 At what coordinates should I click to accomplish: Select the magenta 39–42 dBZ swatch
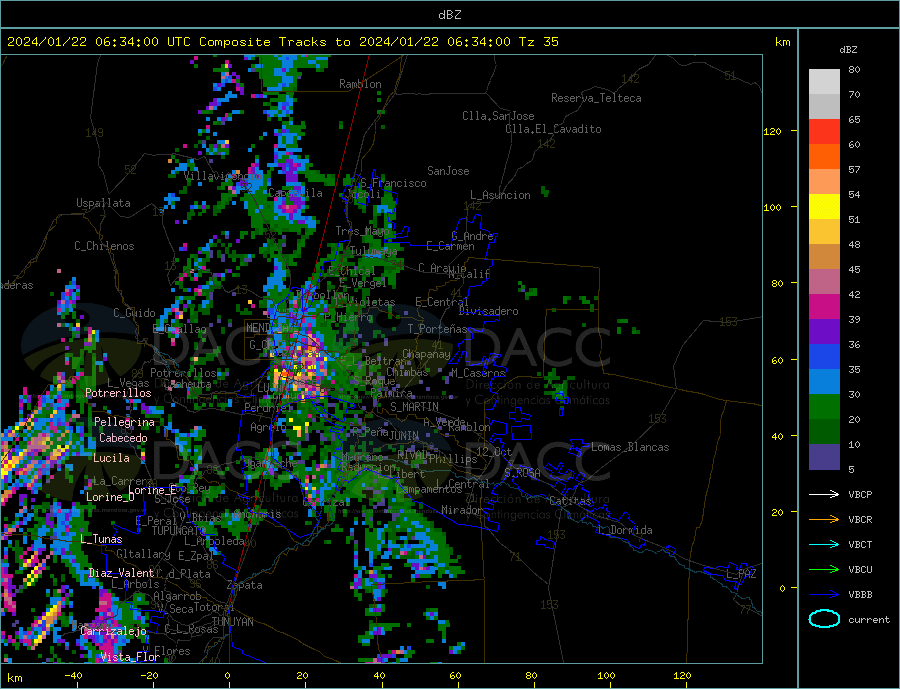point(824,307)
